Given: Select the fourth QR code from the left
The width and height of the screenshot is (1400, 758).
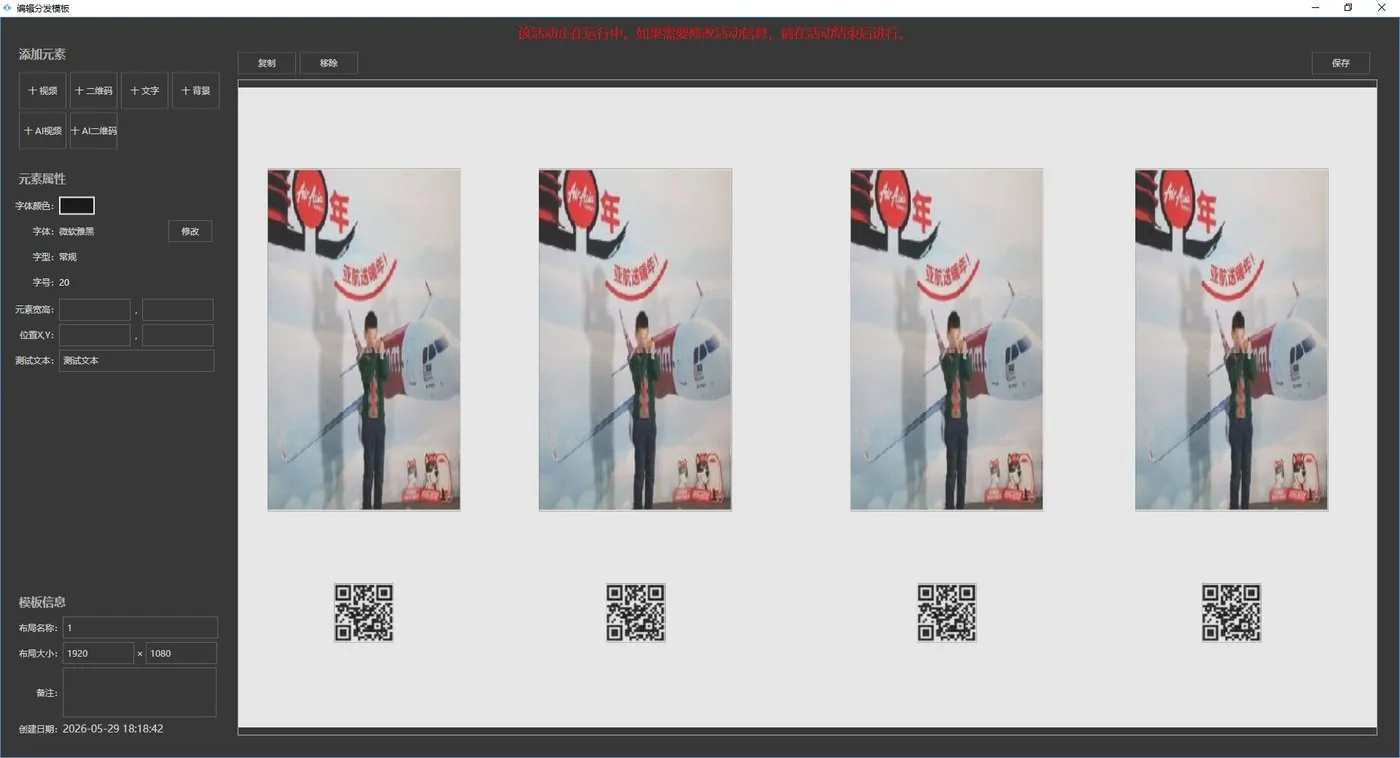Looking at the screenshot, I should tap(1231, 613).
